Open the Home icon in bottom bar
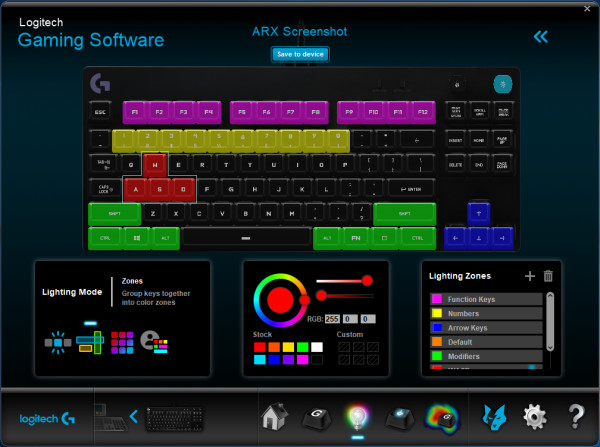The width and height of the screenshot is (600, 447). point(274,416)
